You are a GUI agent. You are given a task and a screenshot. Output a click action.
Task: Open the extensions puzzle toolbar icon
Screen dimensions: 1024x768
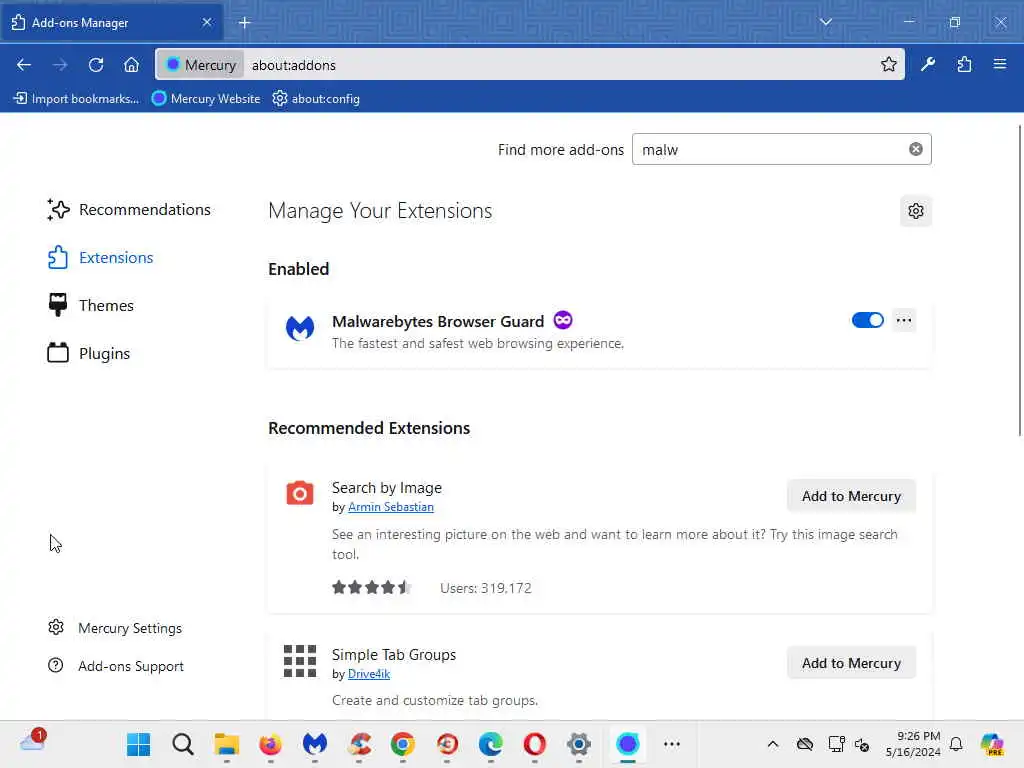[964, 64]
